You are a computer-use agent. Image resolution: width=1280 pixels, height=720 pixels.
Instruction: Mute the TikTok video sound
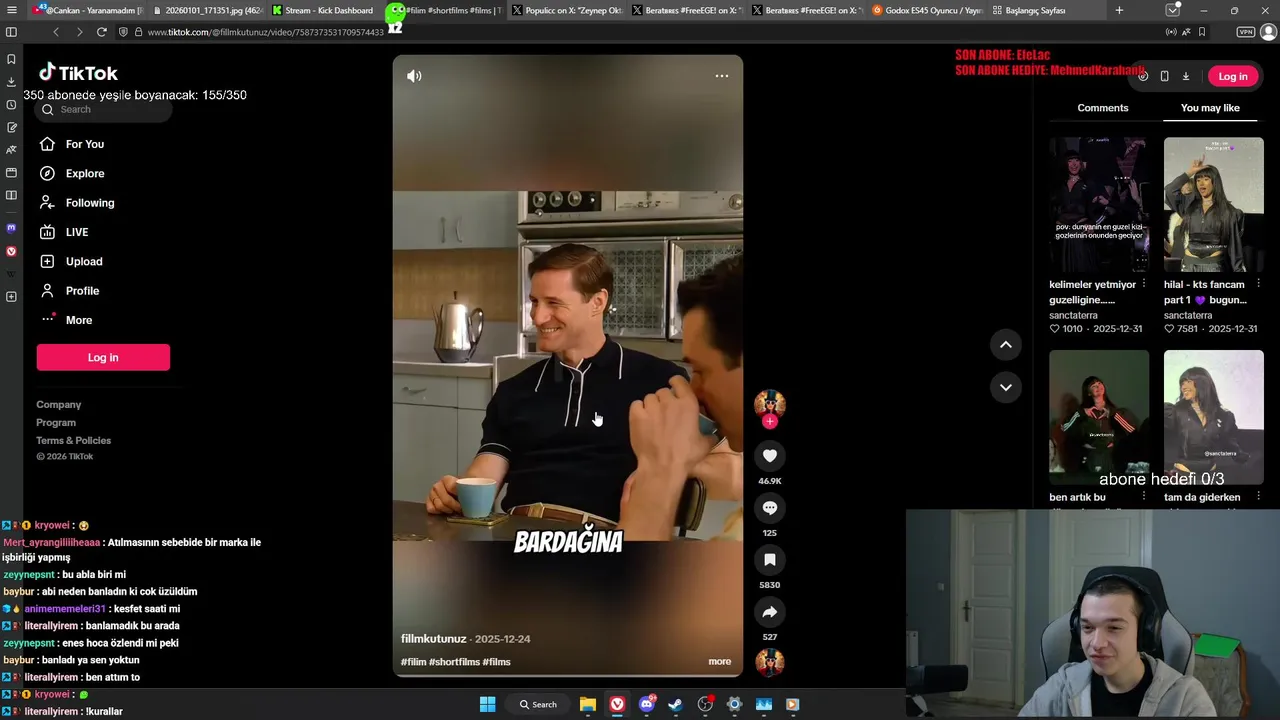pos(414,76)
